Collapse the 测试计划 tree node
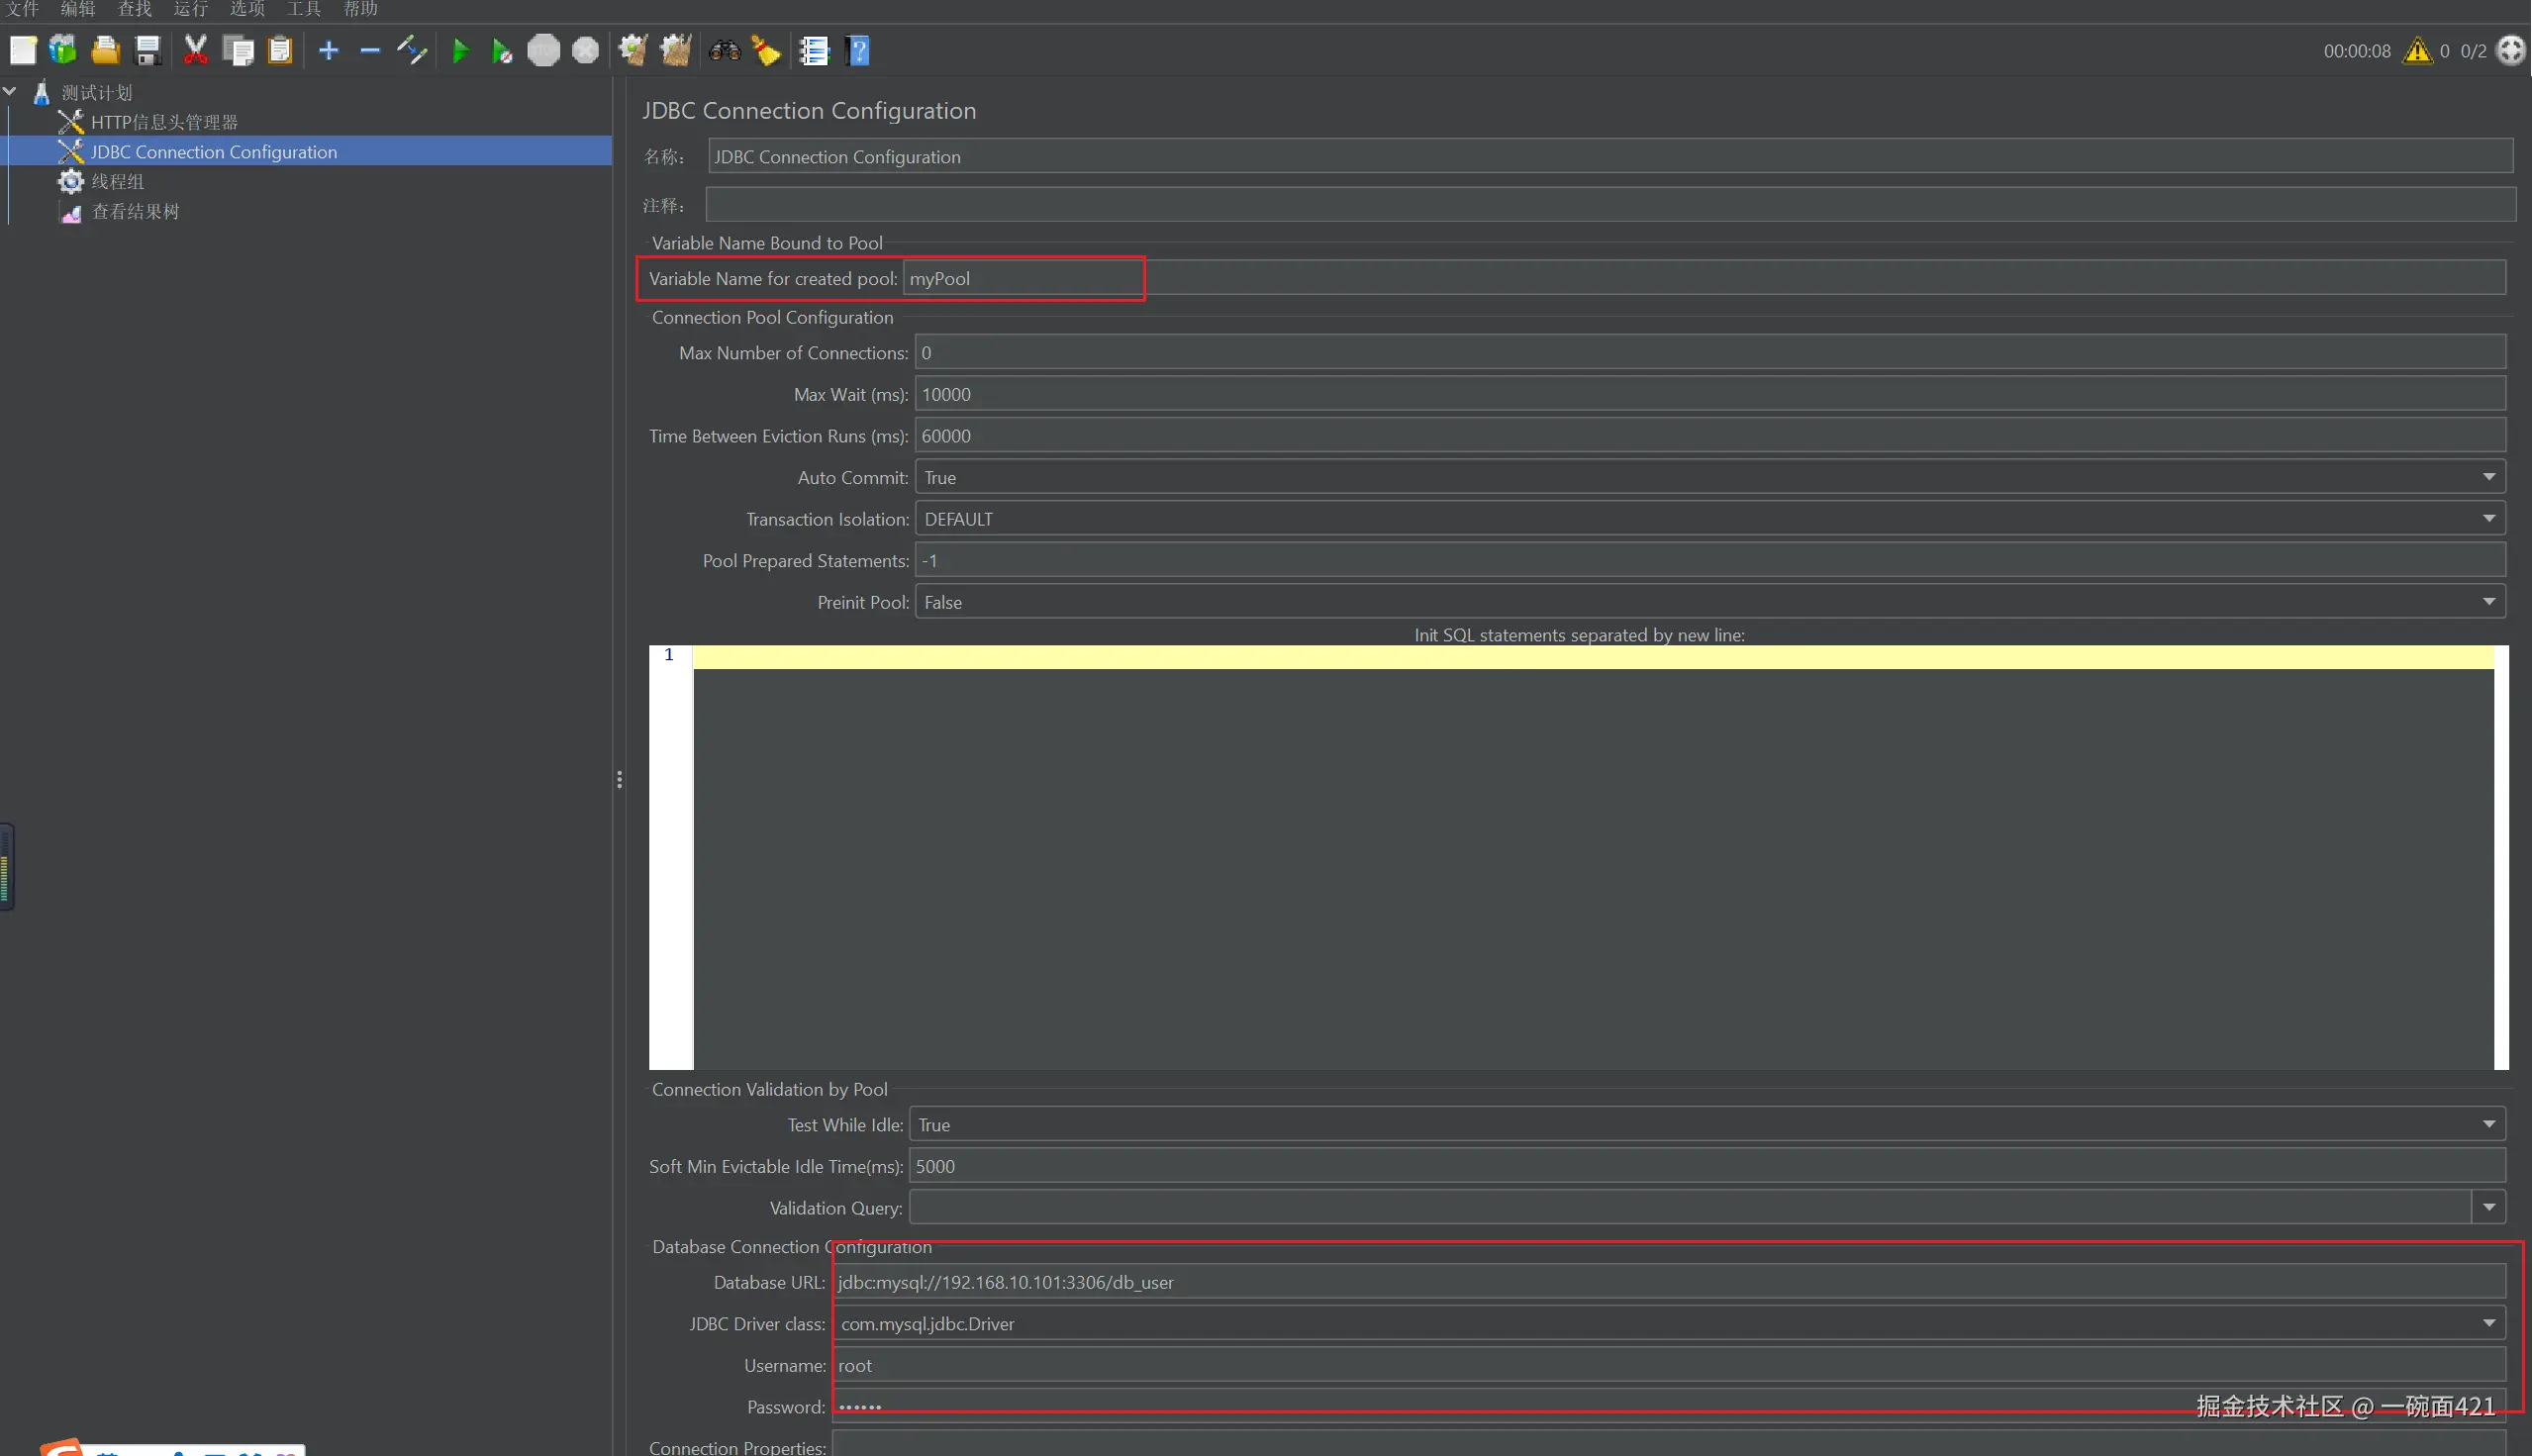Image resolution: width=2532 pixels, height=1456 pixels. (10, 92)
